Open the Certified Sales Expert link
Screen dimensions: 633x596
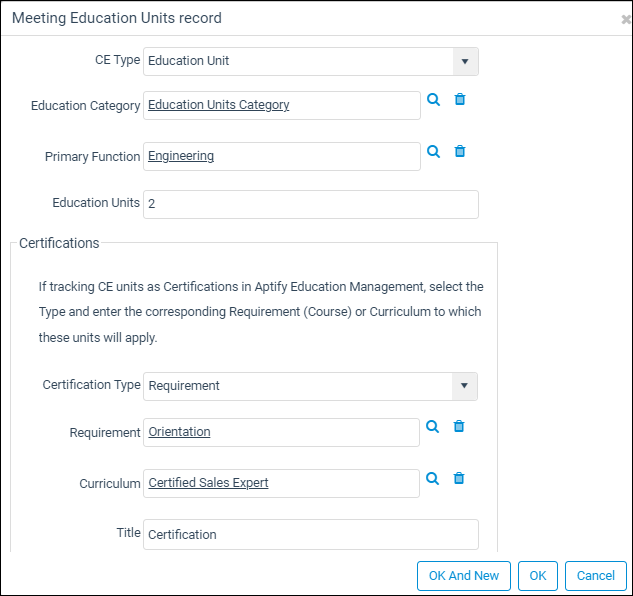click(208, 483)
